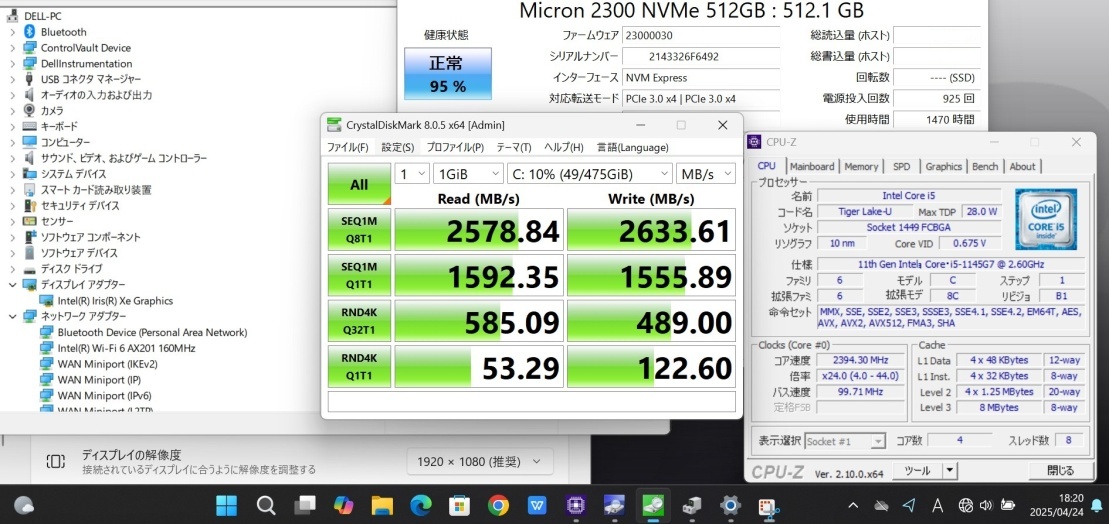Launch Microsoft Edge from taskbar
This screenshot has height=524, width=1109.
(421, 506)
